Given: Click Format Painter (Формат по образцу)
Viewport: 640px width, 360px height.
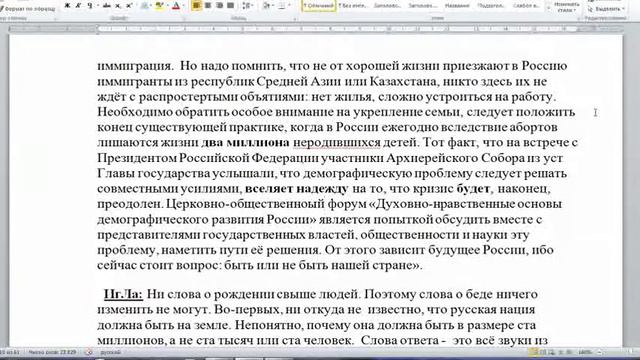Looking at the screenshot, I should [28, 9].
